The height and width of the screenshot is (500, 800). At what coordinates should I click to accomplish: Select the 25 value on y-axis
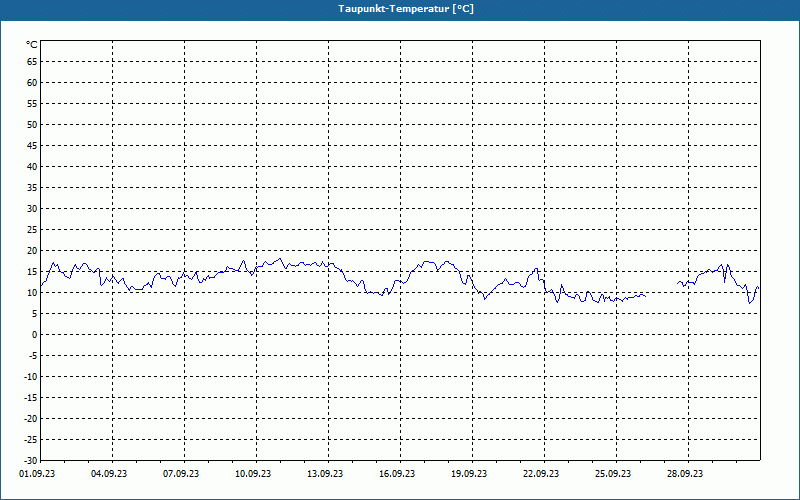(x=32, y=230)
